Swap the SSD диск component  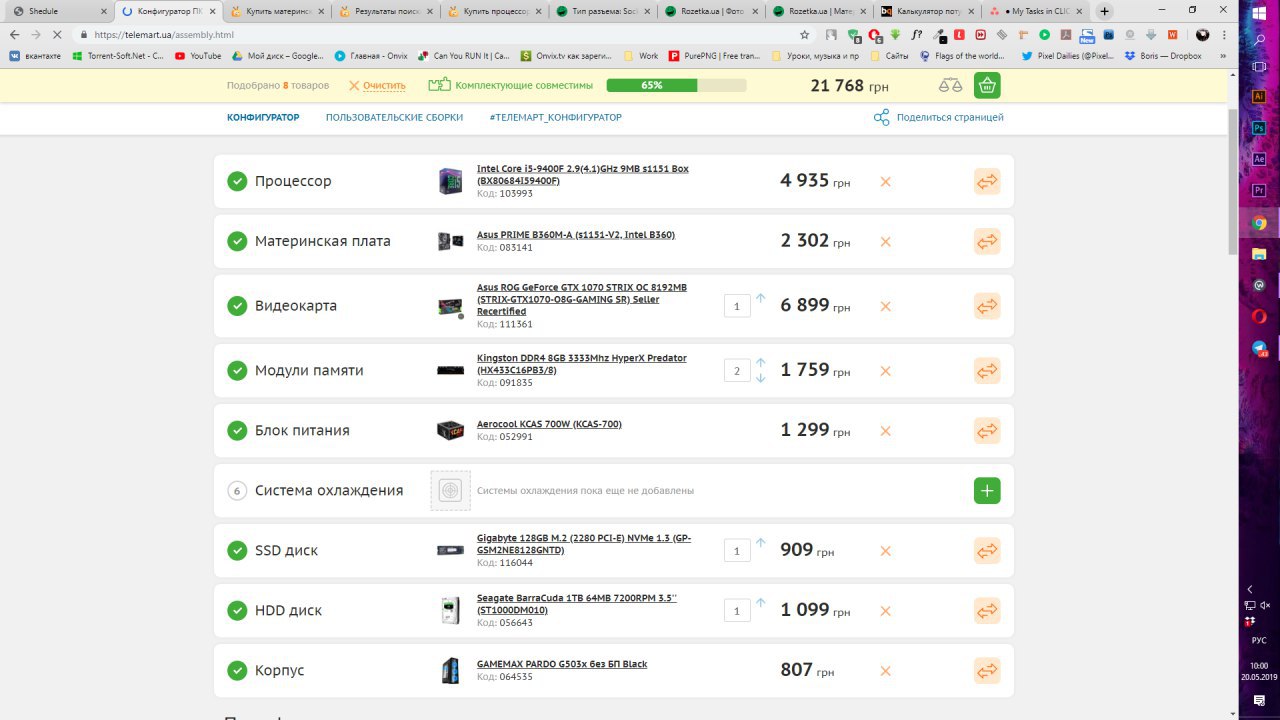coord(987,551)
